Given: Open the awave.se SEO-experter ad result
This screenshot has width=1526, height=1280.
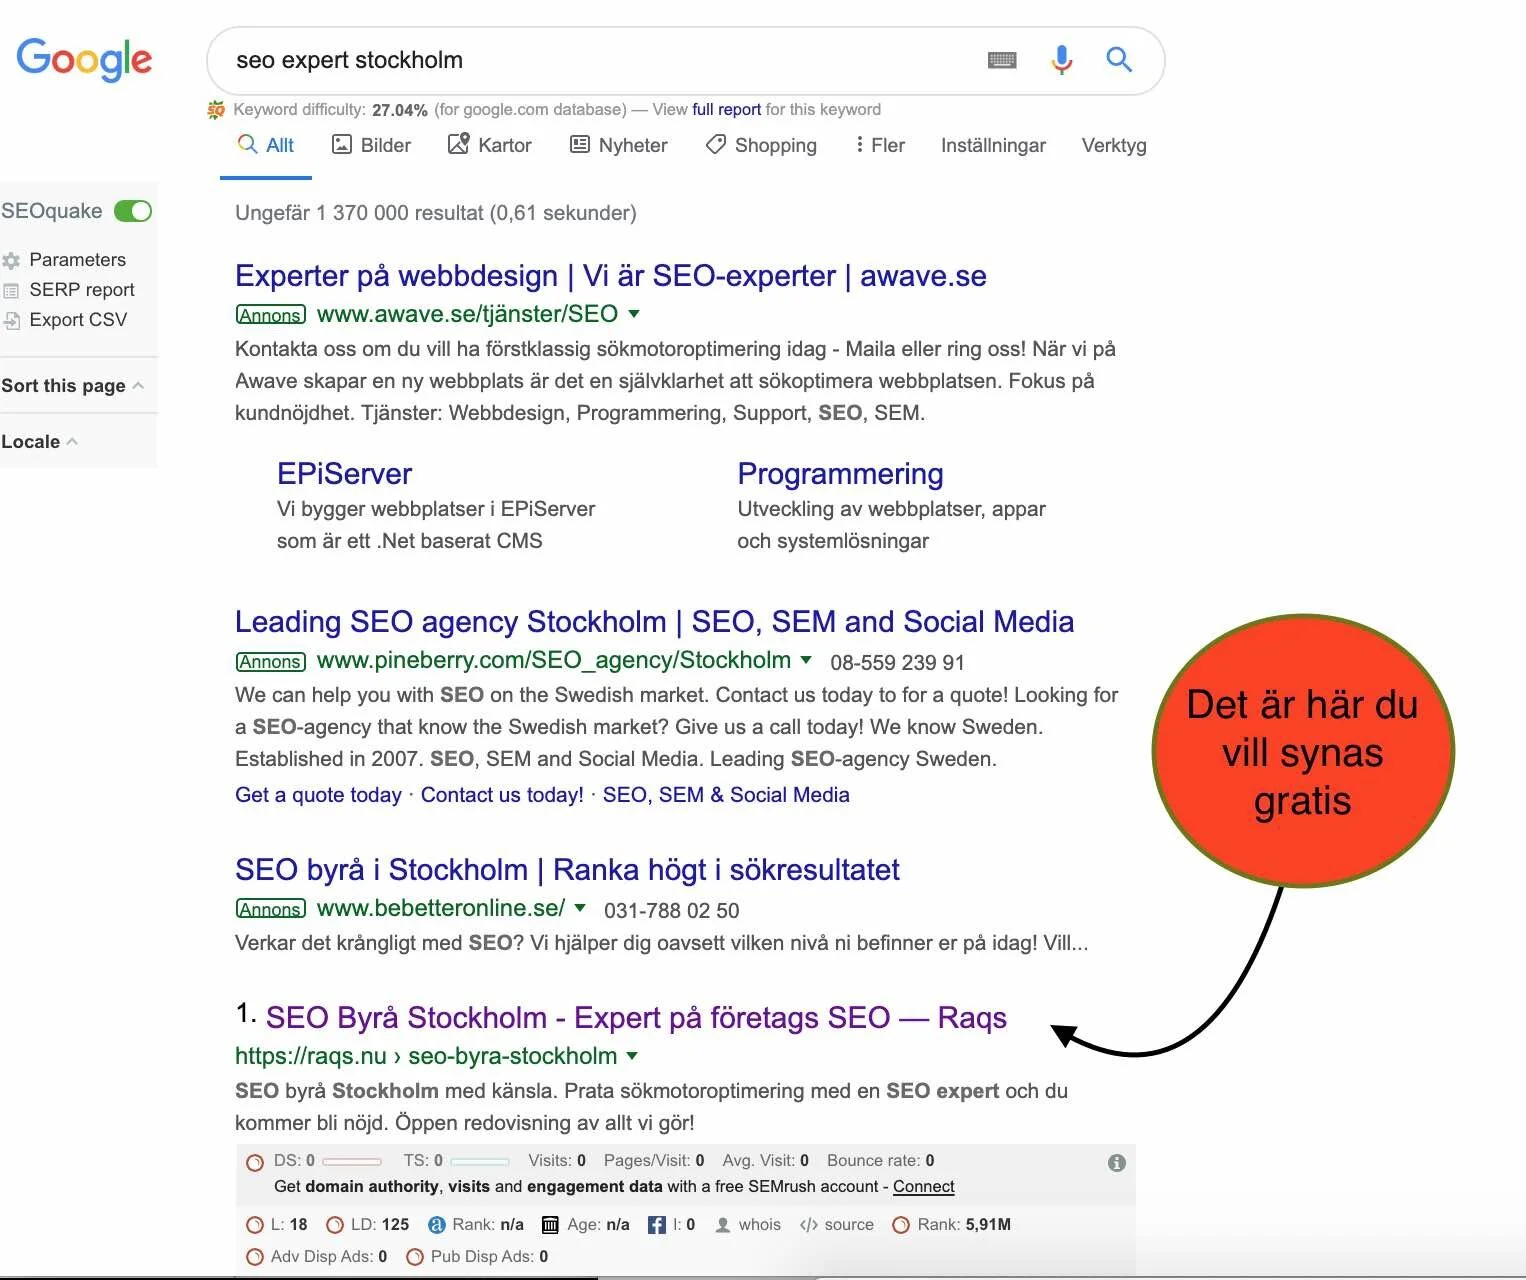Looking at the screenshot, I should [611, 276].
